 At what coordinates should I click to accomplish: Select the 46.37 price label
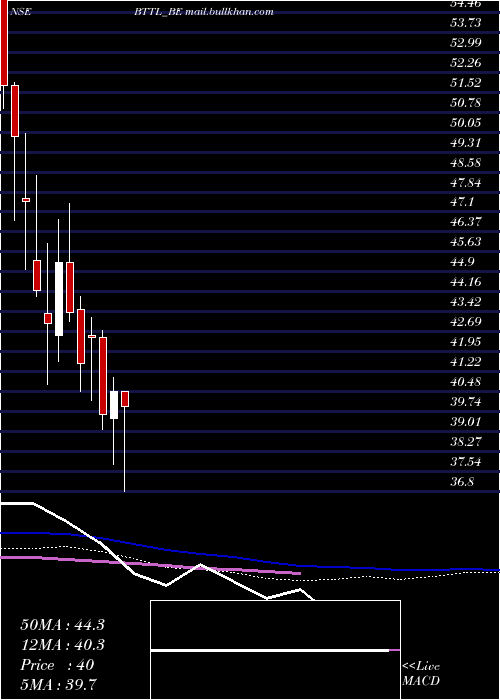click(466, 222)
